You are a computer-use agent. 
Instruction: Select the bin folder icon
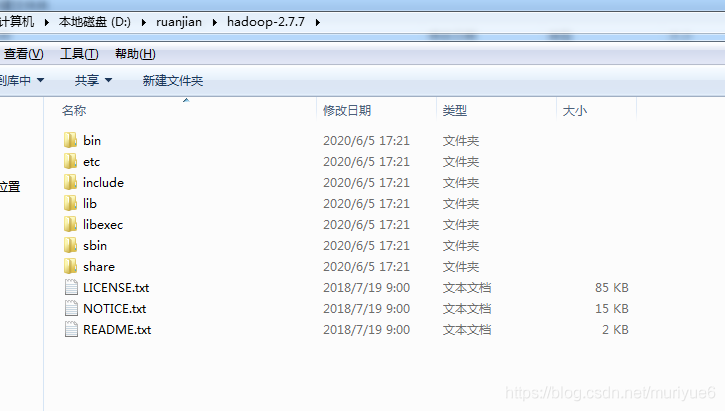(70, 140)
